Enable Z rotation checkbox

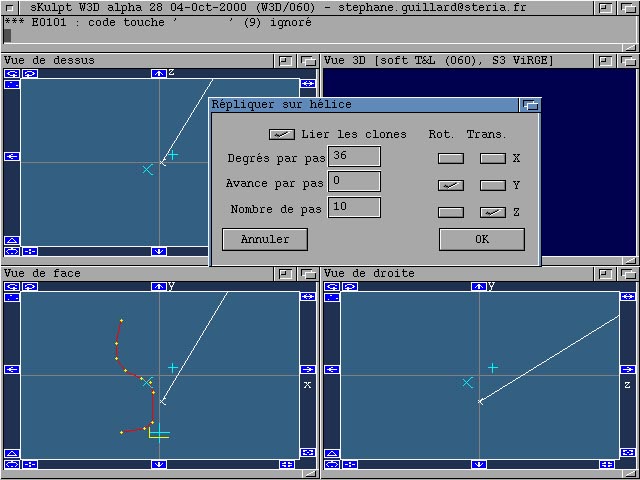click(451, 212)
